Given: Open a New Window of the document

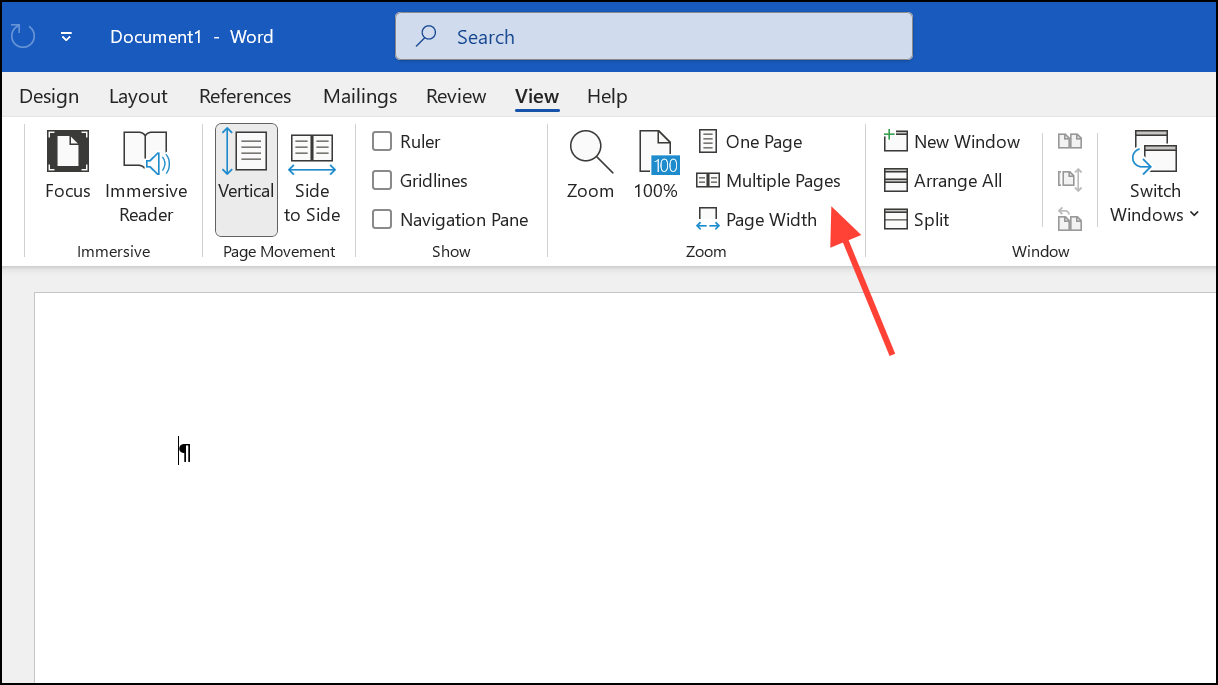Looking at the screenshot, I should pos(952,141).
